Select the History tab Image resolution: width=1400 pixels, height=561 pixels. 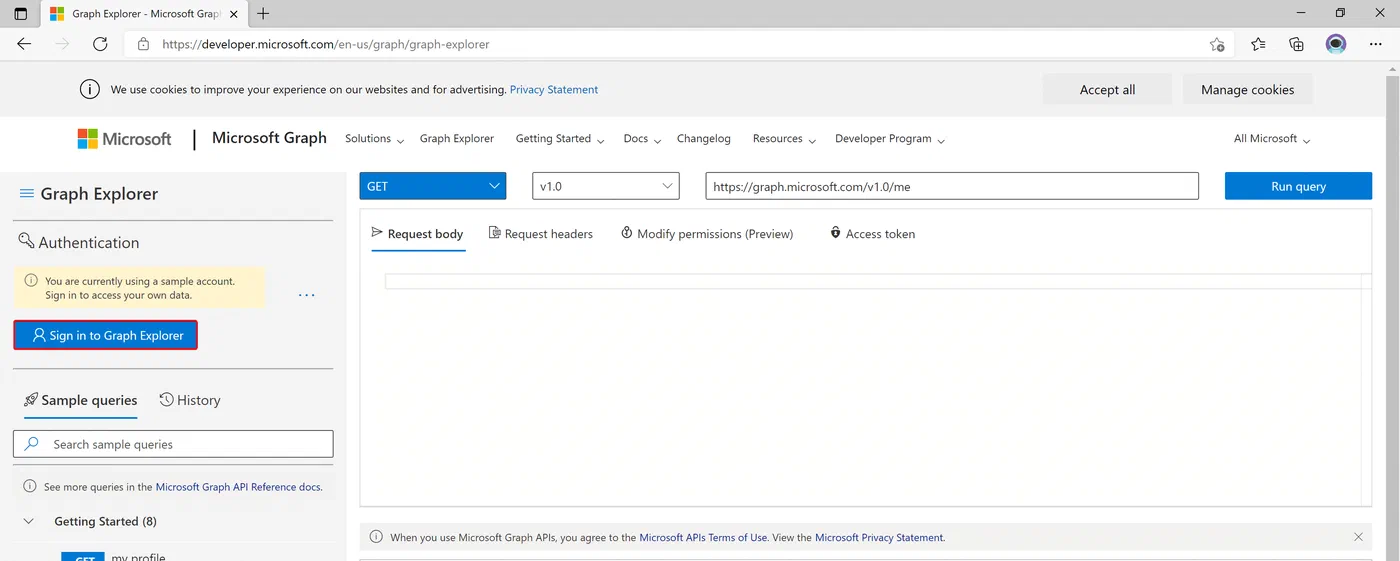(190, 400)
